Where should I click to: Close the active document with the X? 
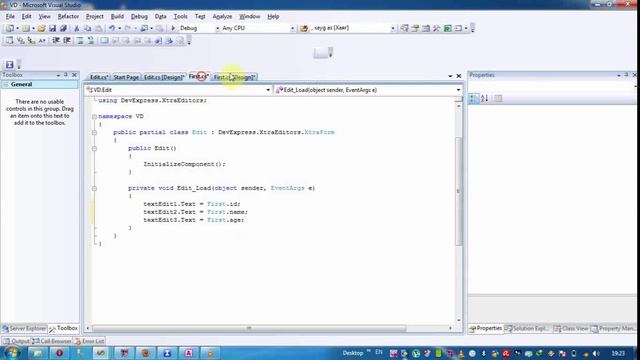[x=459, y=76]
